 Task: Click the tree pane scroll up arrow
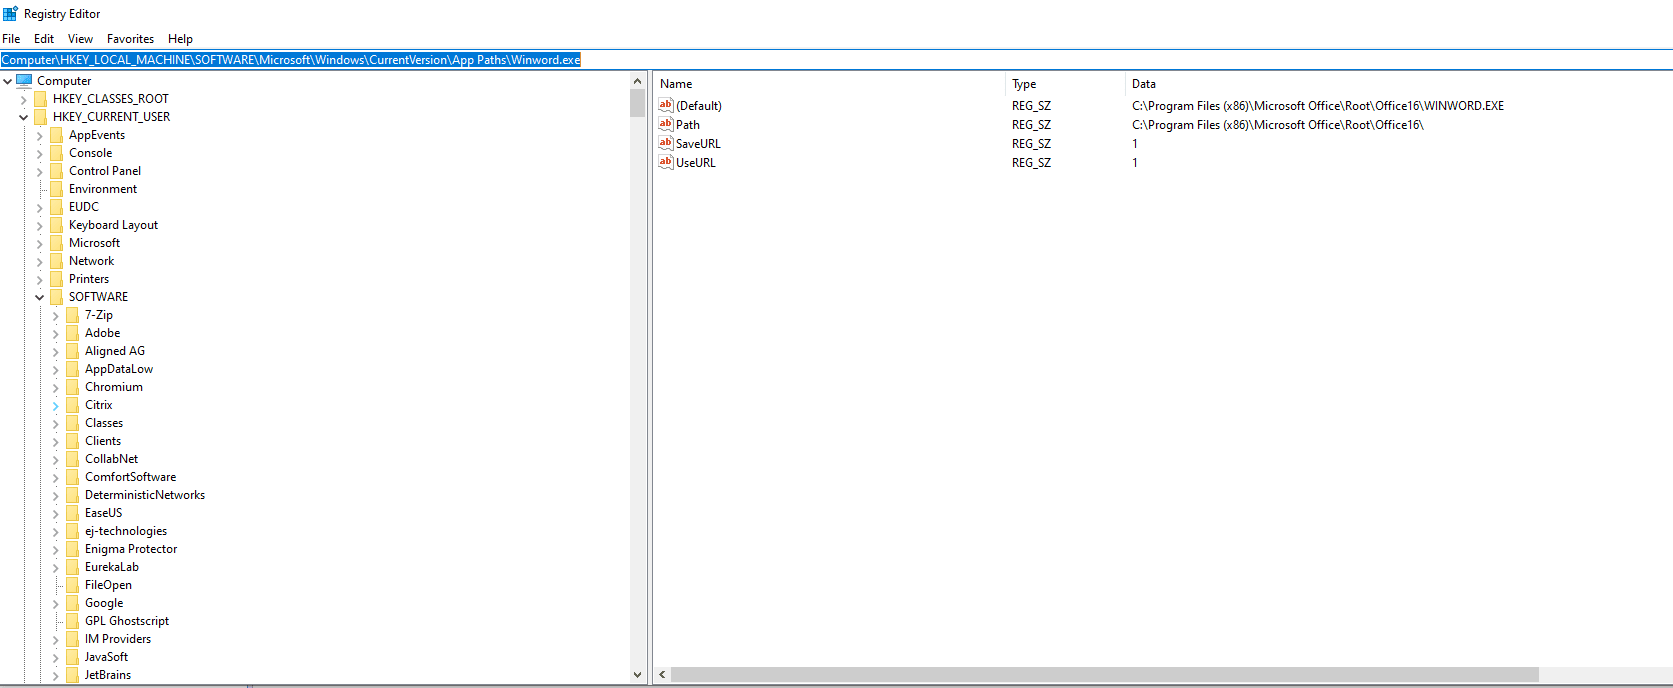click(638, 81)
